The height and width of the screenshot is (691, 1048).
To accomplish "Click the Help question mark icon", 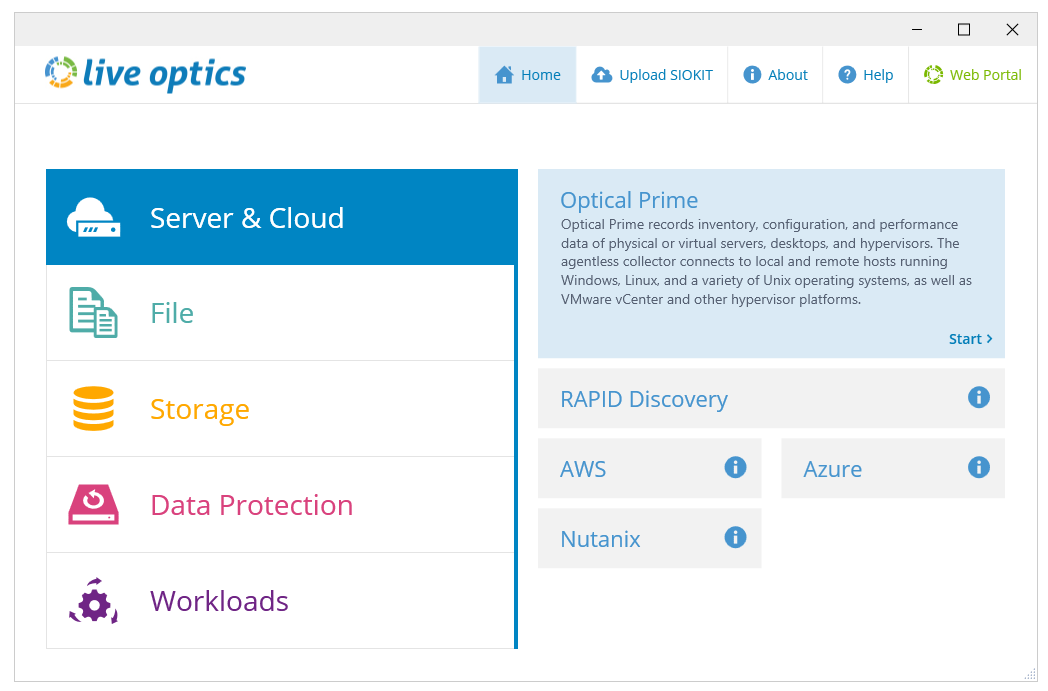I will (847, 75).
